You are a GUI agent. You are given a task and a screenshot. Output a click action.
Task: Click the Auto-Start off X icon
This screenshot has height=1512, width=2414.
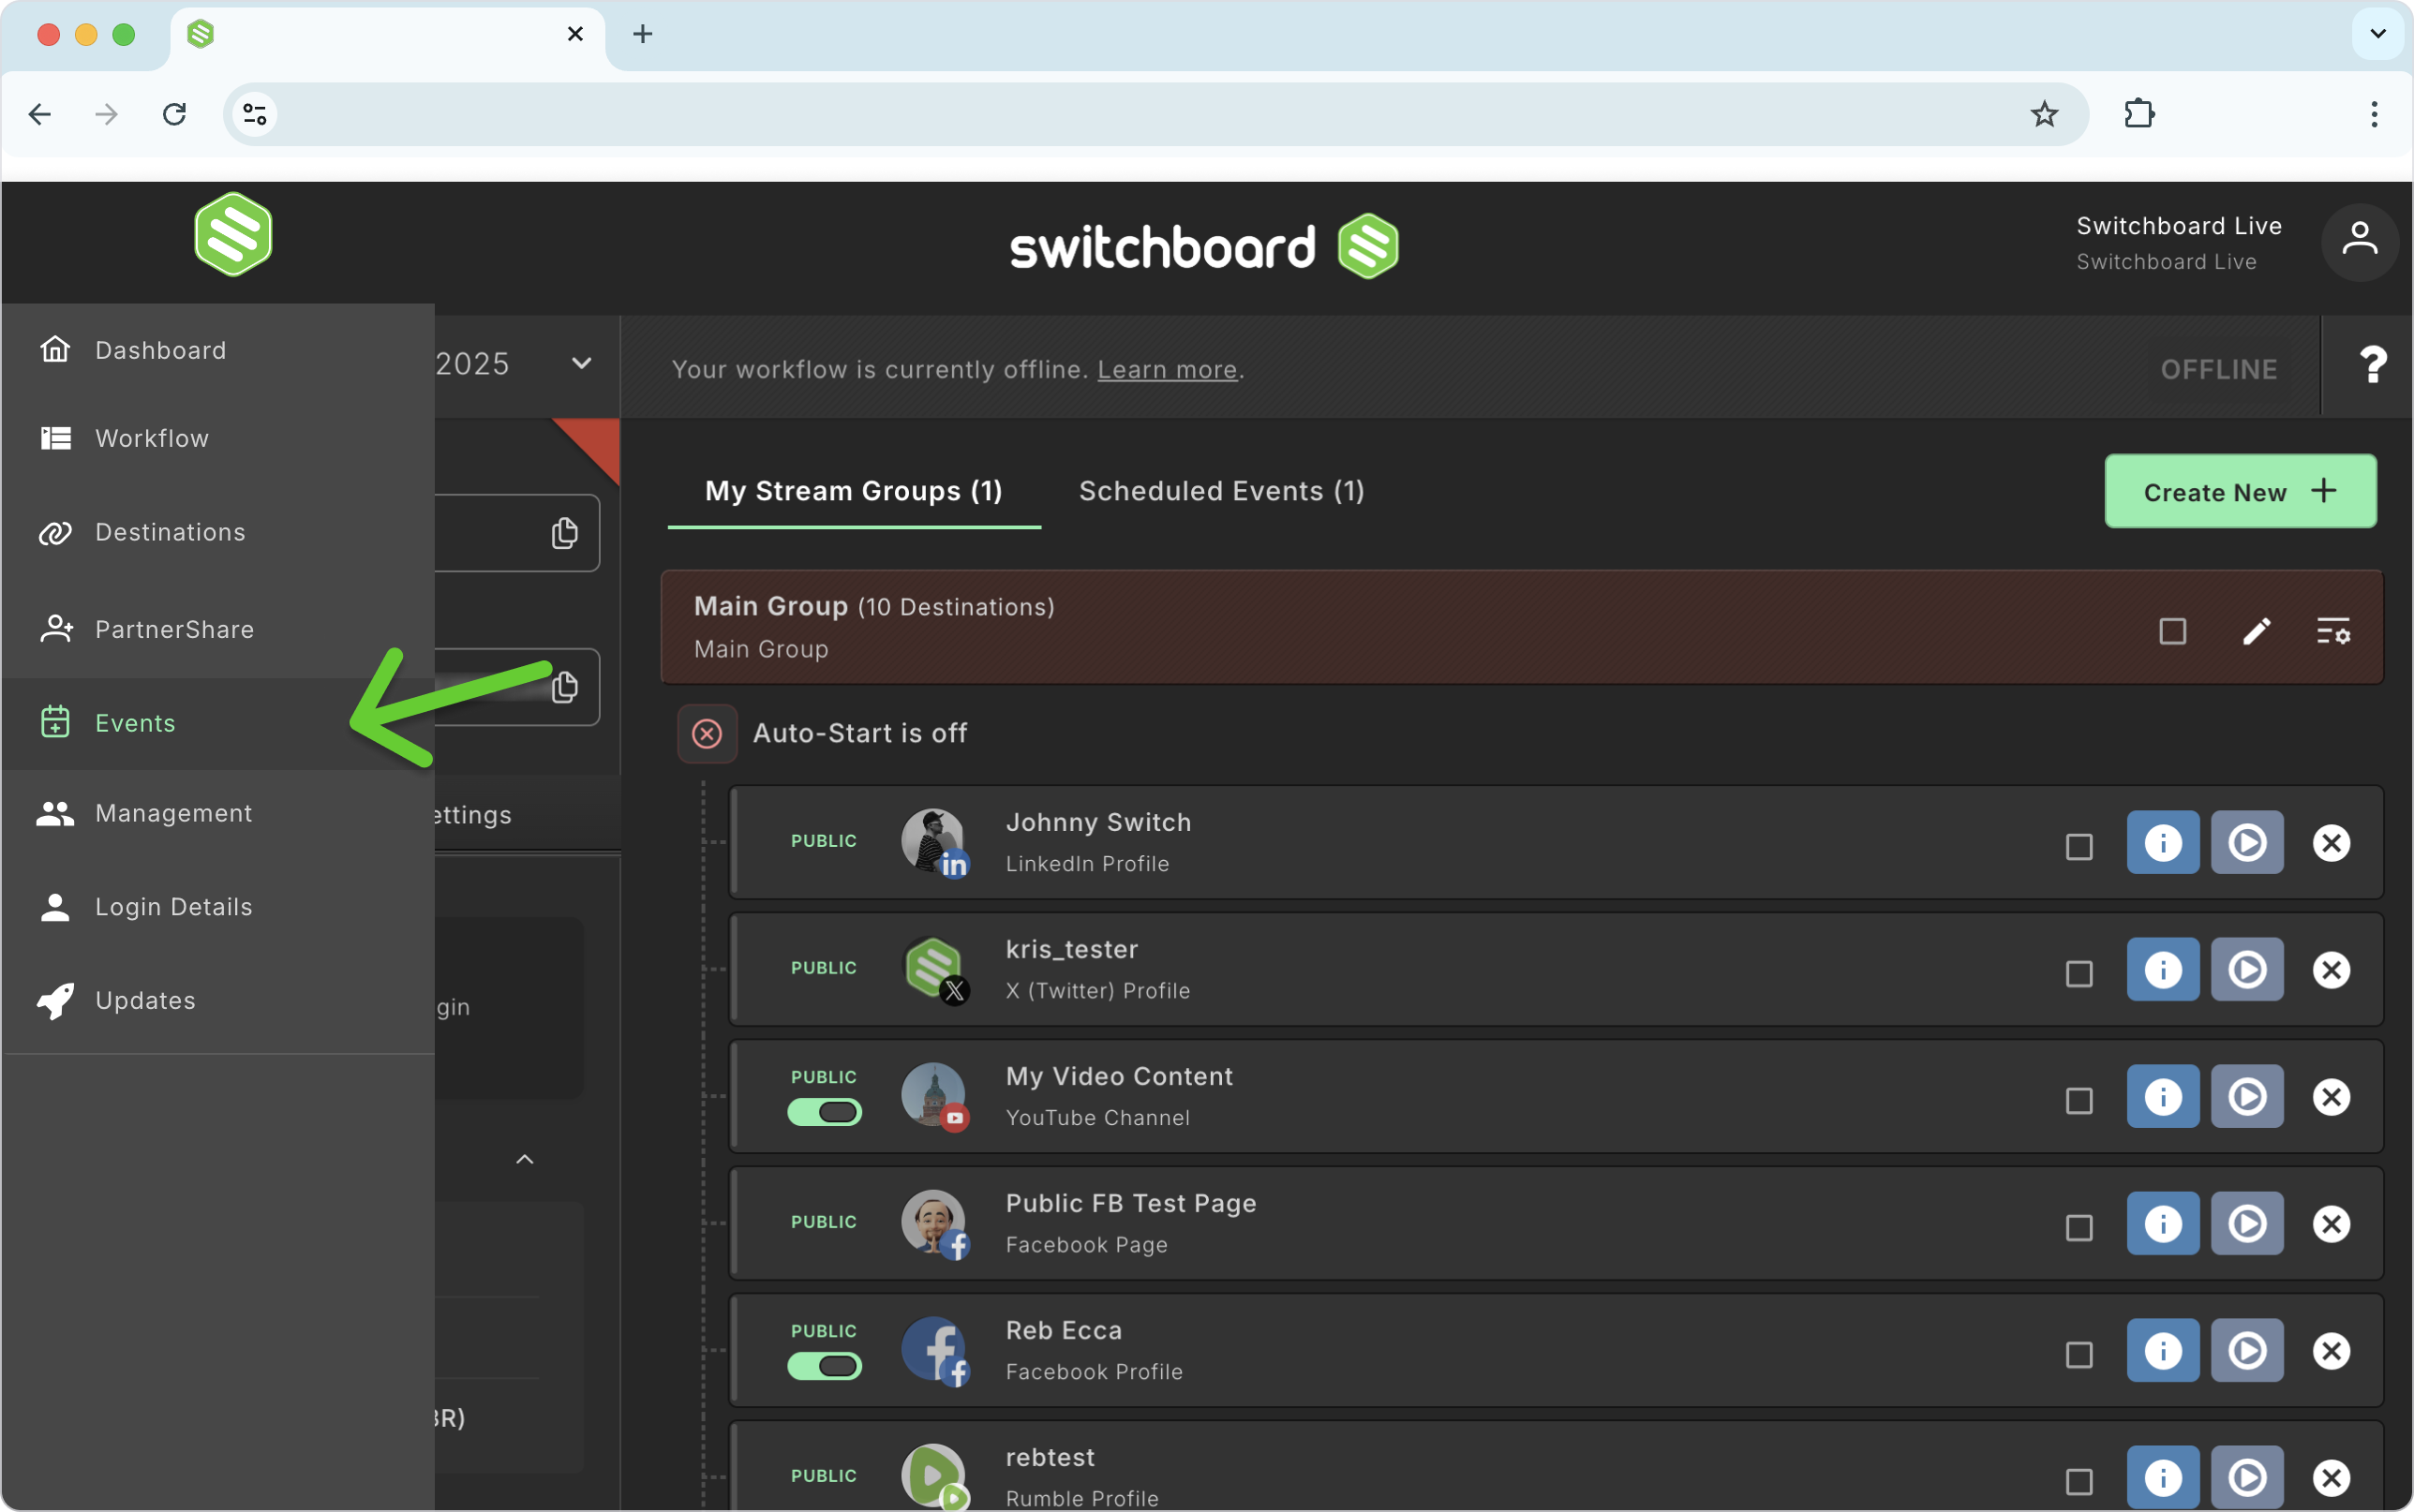click(707, 733)
